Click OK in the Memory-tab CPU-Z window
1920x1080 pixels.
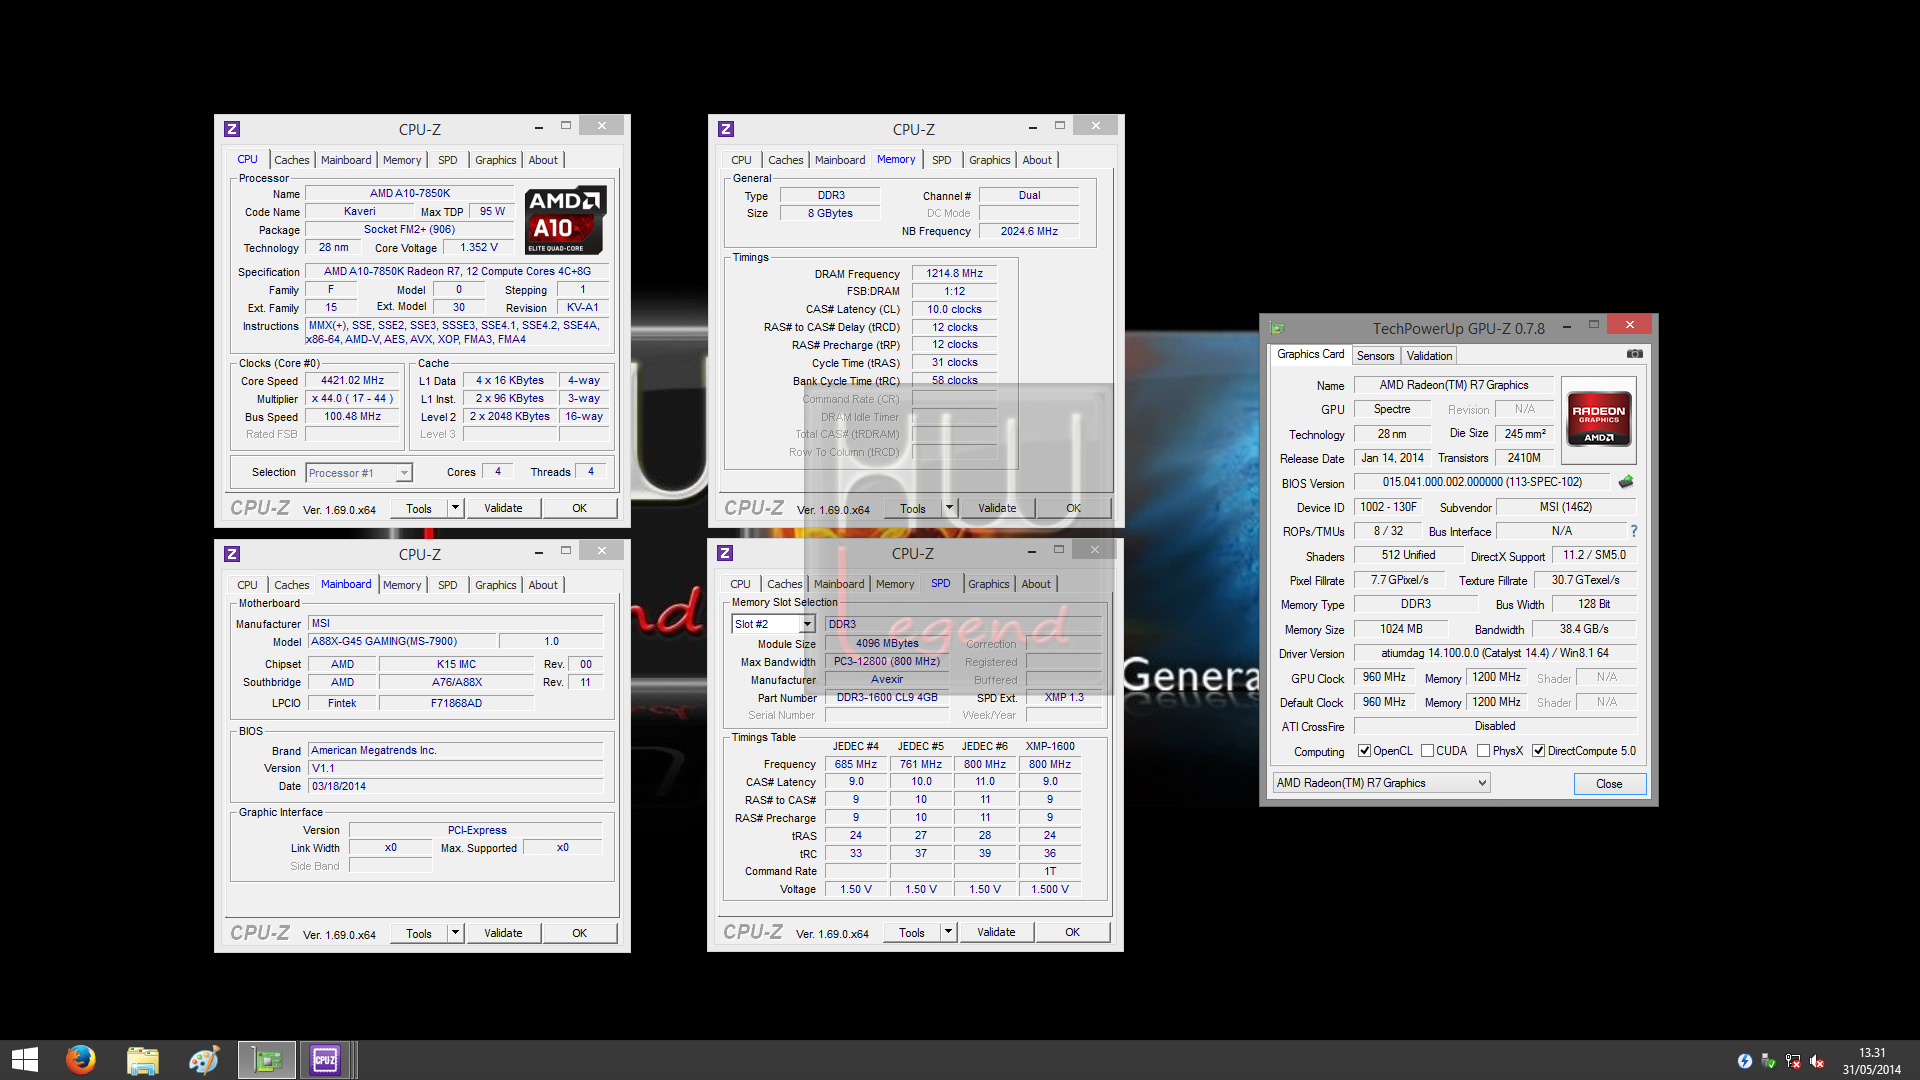[x=1073, y=508]
